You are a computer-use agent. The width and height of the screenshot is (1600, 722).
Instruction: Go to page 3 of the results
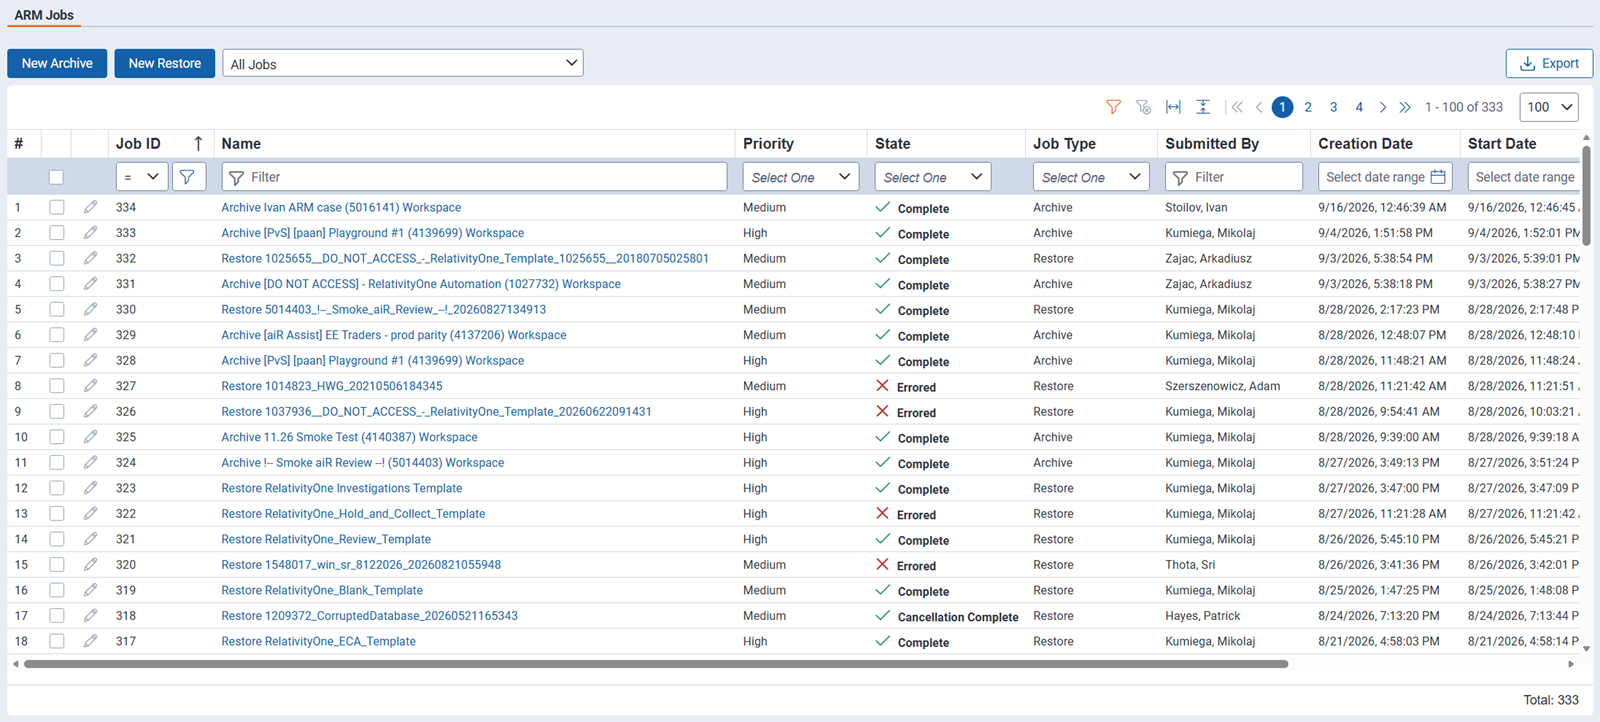[1333, 107]
